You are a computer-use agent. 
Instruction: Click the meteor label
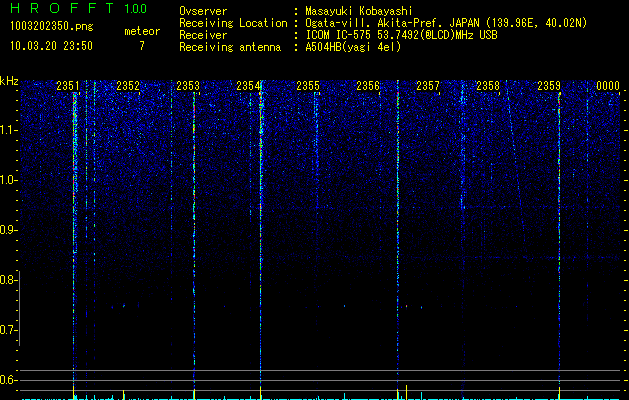pos(142,31)
